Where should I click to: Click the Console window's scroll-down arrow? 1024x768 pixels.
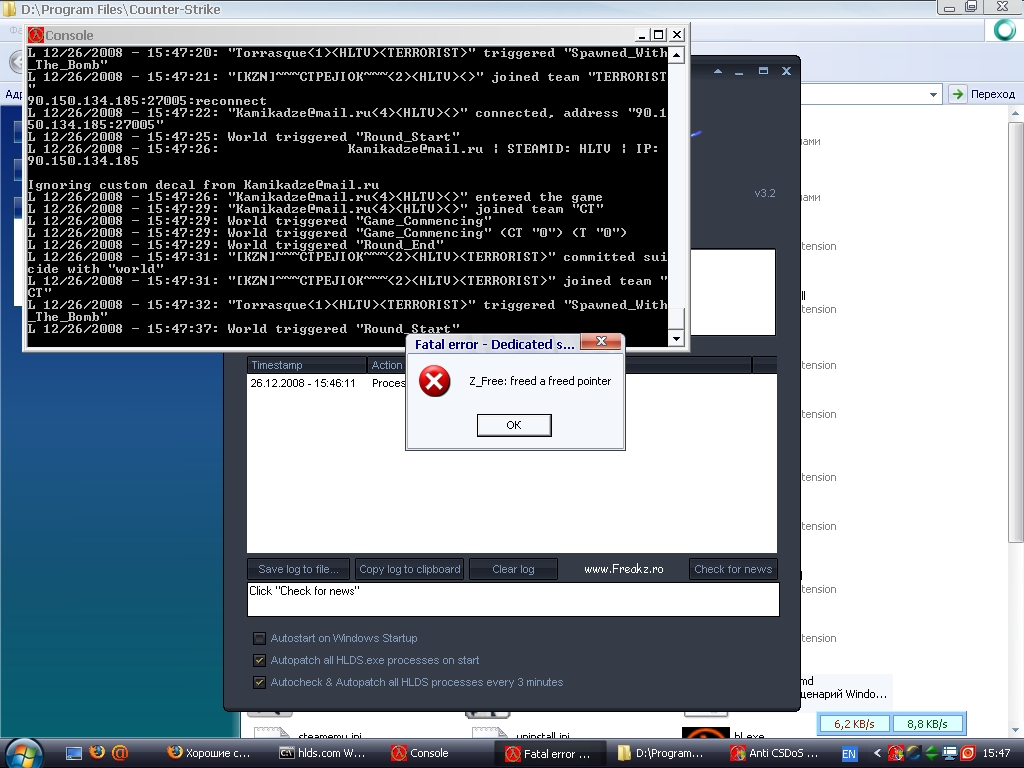click(x=677, y=338)
